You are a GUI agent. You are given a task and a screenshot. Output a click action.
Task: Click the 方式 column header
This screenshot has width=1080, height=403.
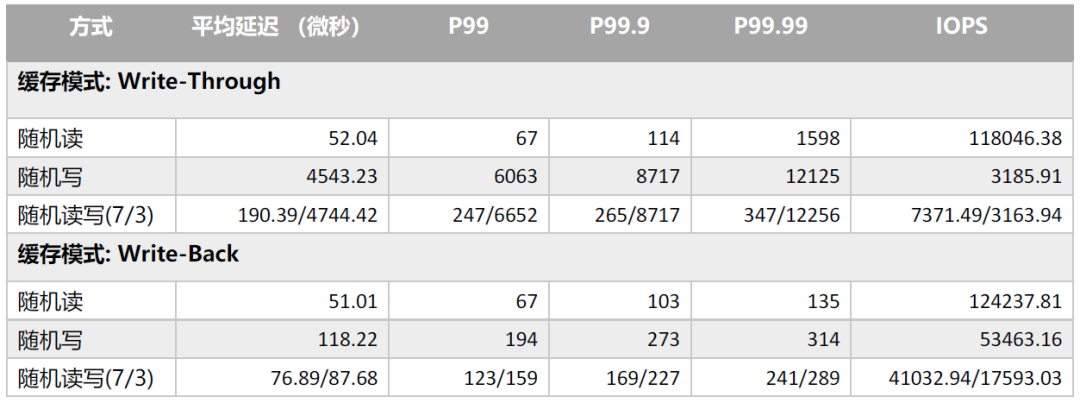[x=90, y=28]
